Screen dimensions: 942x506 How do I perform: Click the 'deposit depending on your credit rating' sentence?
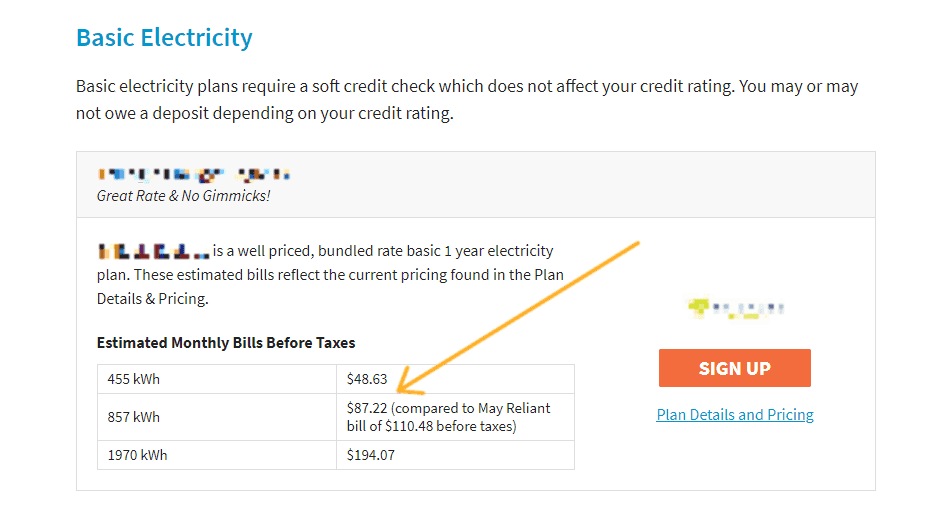pyautogui.click(x=265, y=113)
